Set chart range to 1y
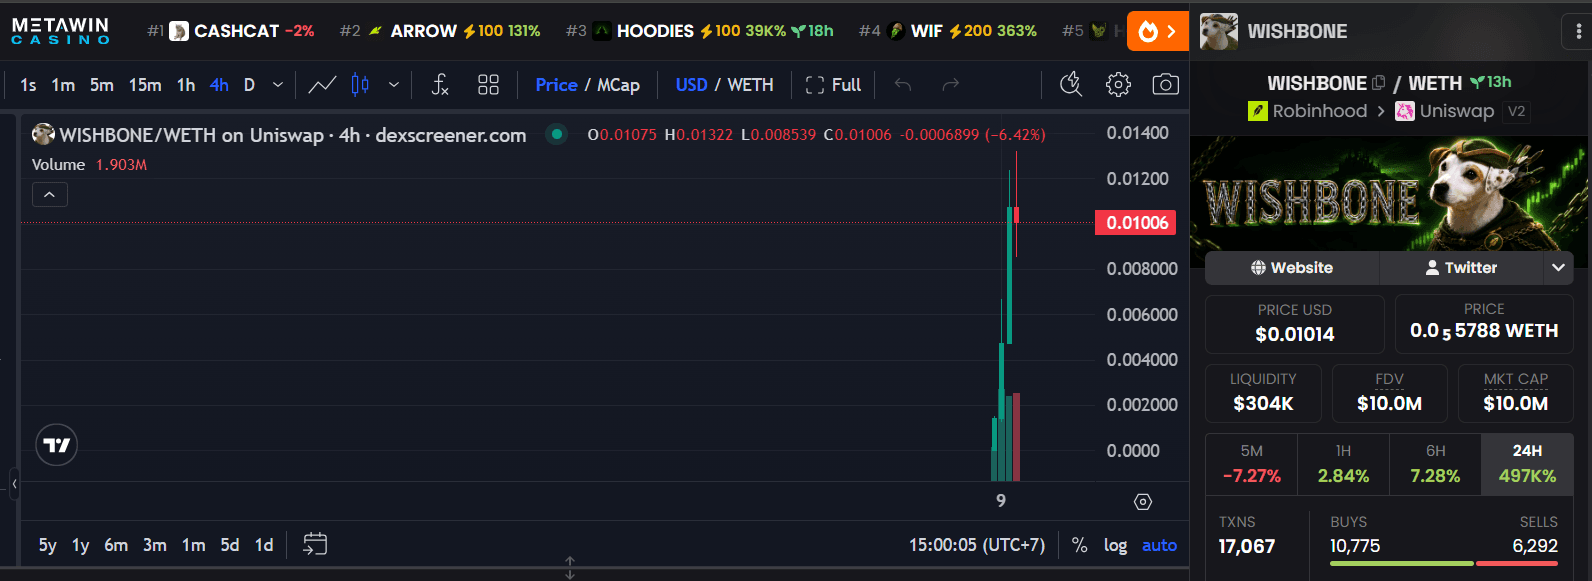This screenshot has height=581, width=1592. pos(81,545)
